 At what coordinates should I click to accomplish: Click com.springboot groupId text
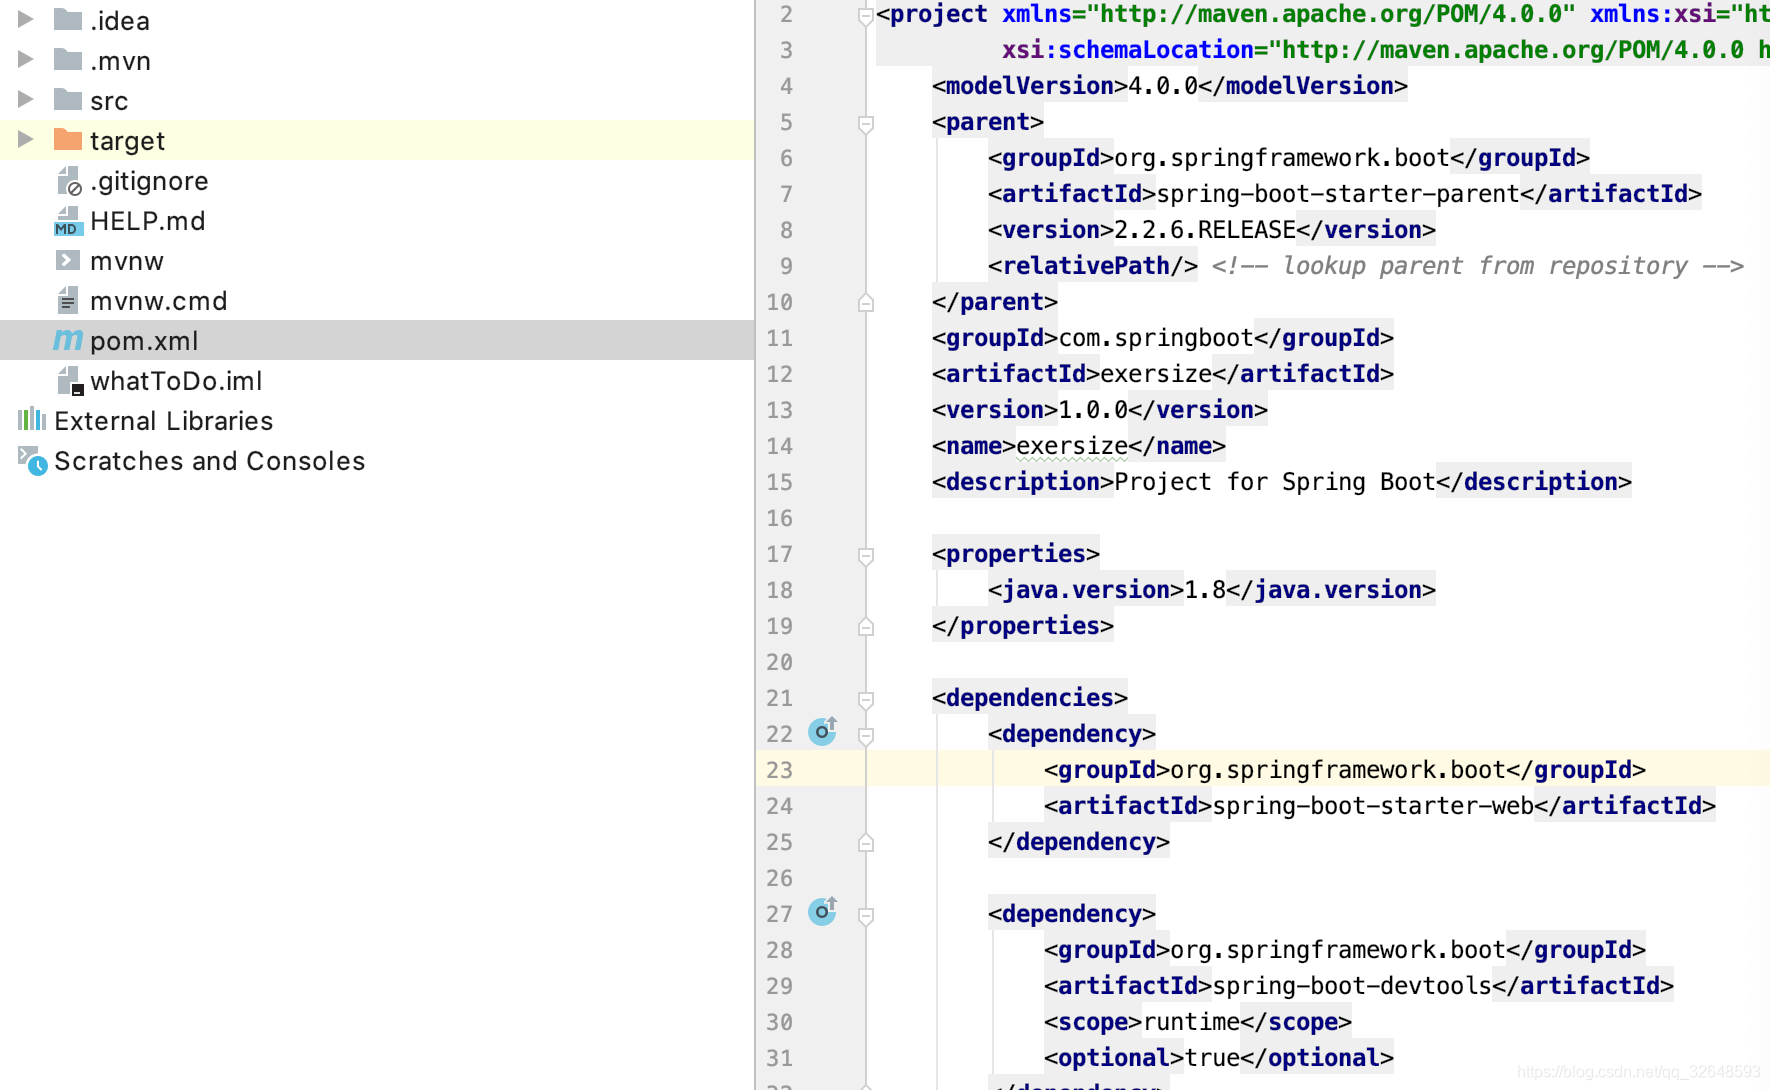coord(1156,338)
